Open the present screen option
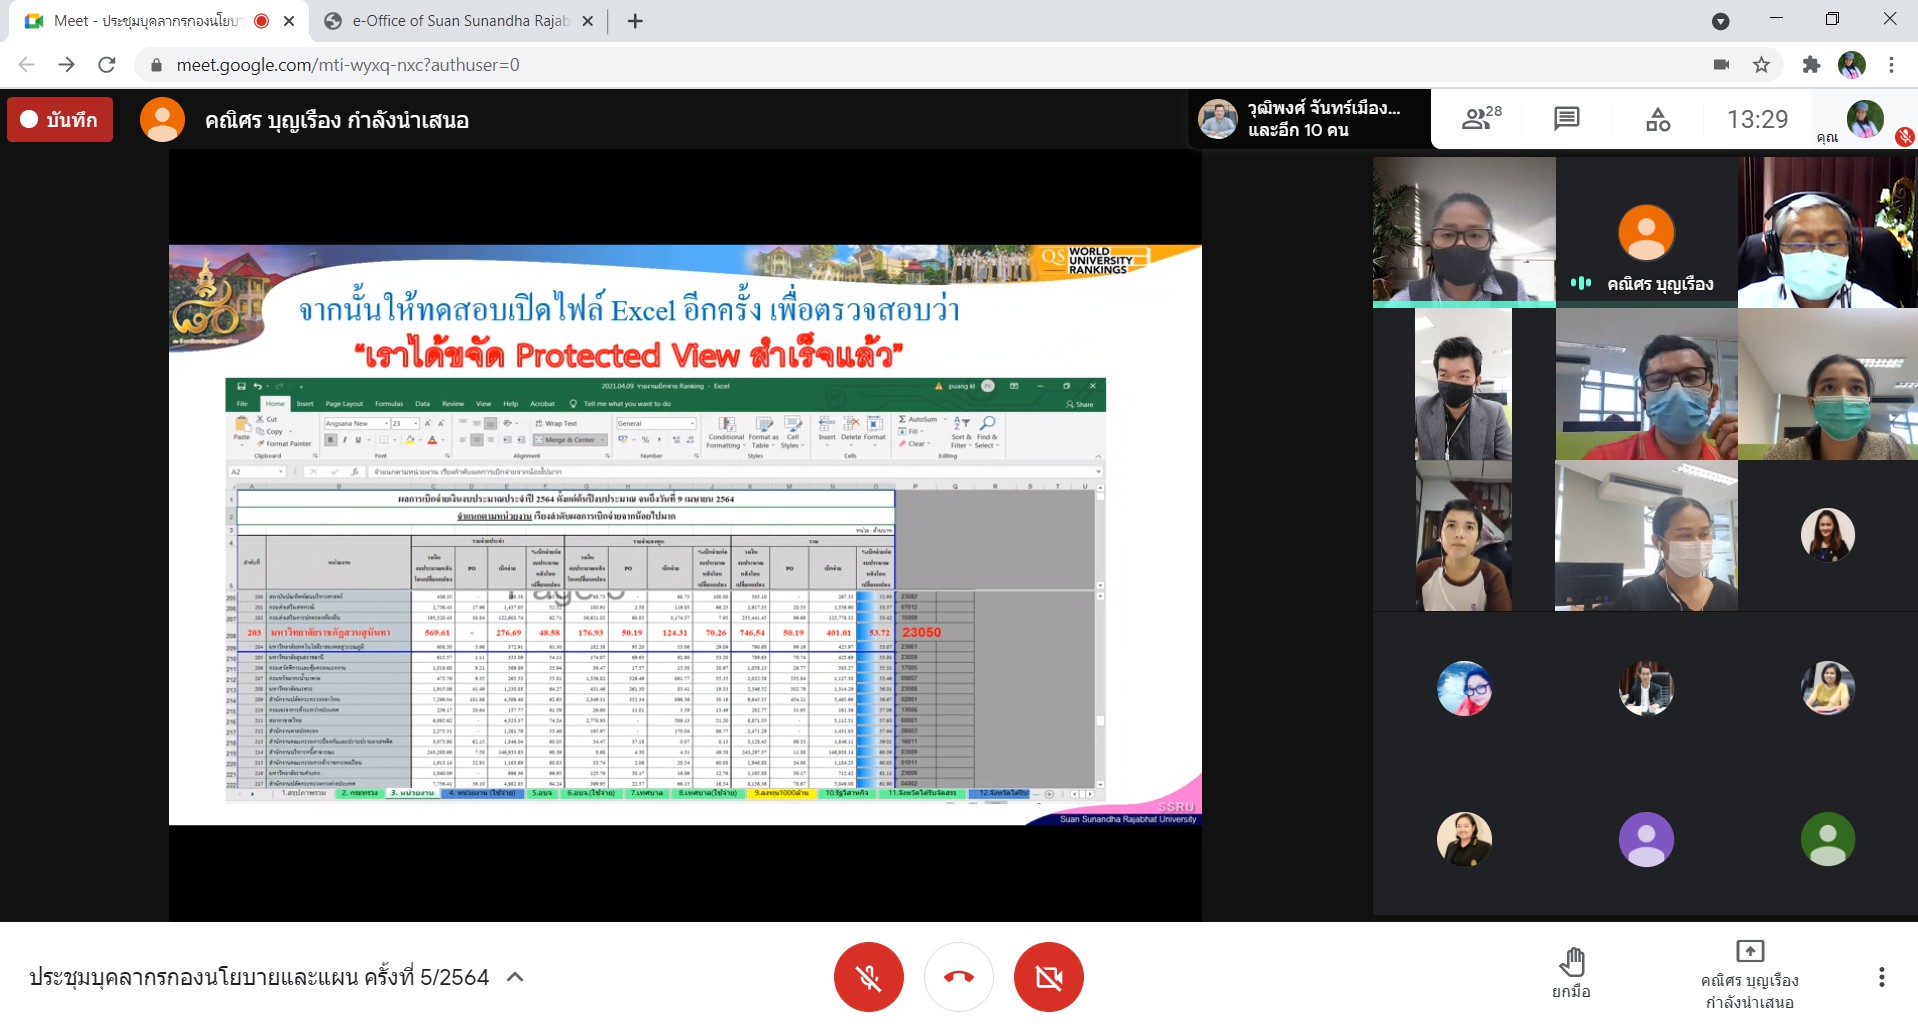Image resolution: width=1918 pixels, height=1027 pixels. tap(1749, 973)
